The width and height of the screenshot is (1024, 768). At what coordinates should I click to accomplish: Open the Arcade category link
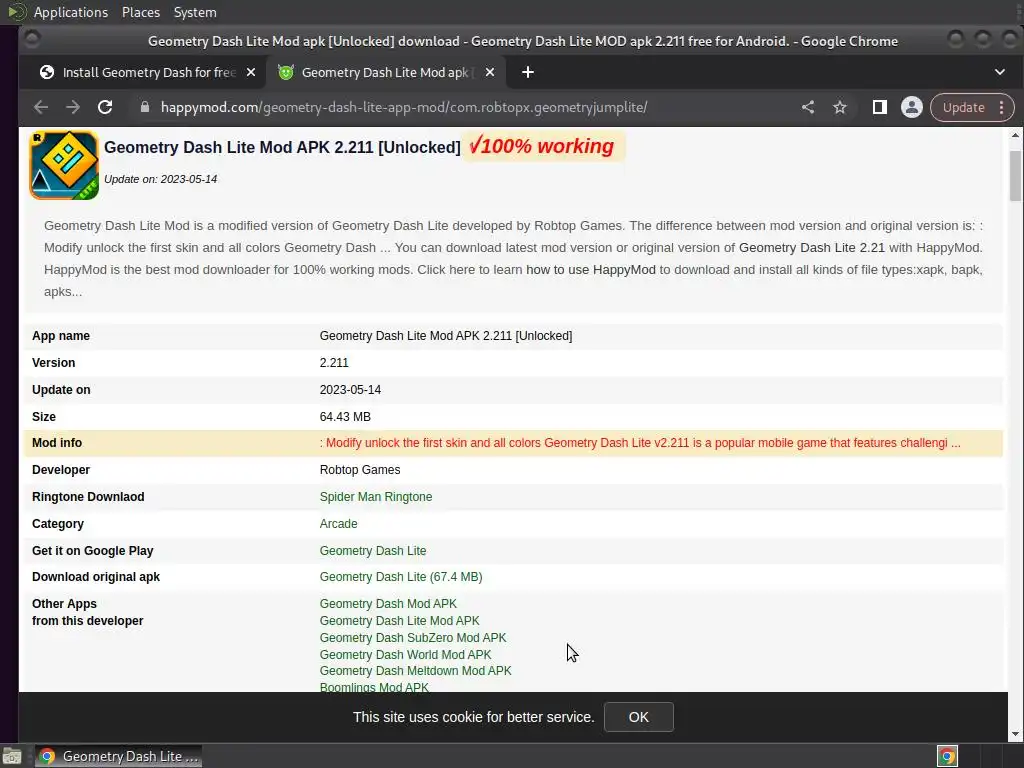point(338,524)
